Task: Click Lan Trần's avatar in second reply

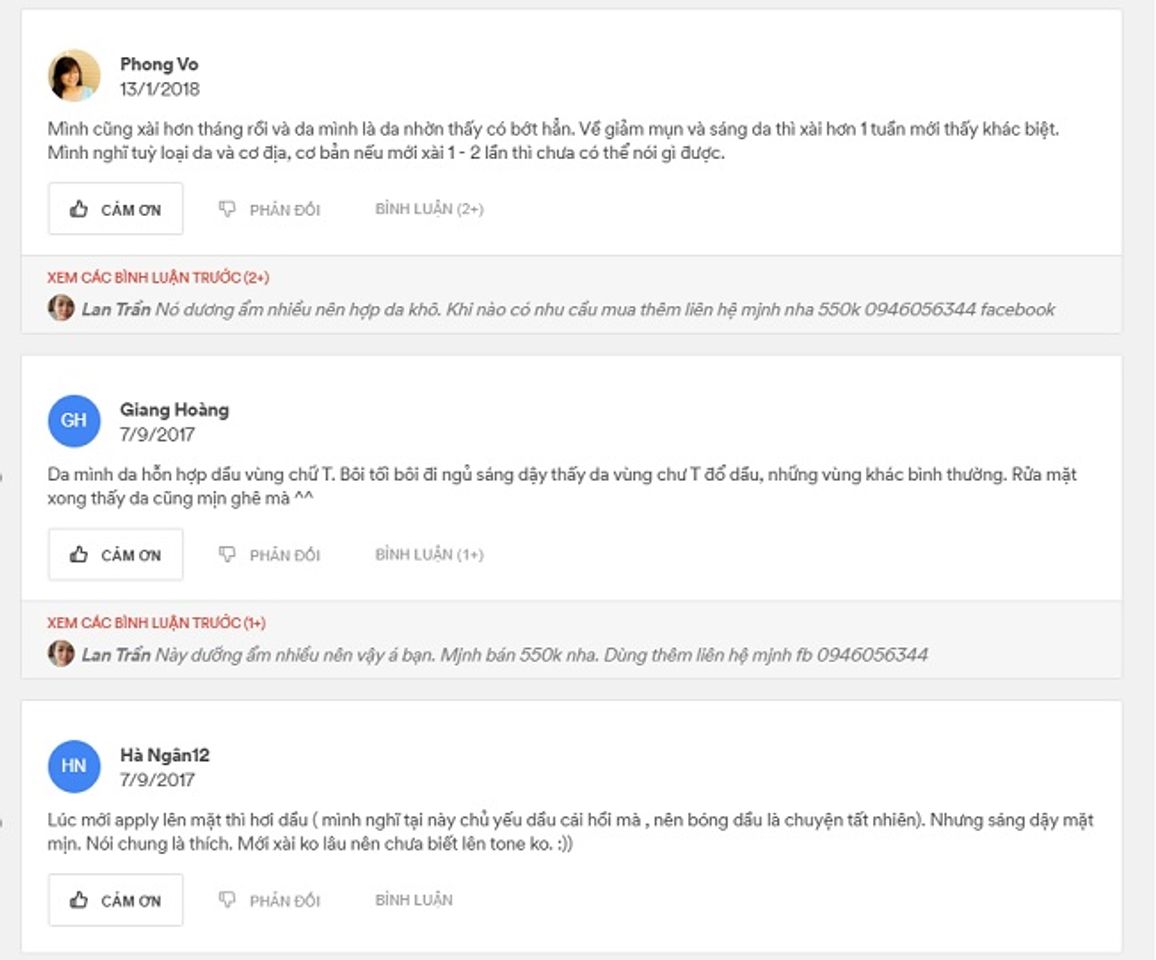Action: coord(61,653)
